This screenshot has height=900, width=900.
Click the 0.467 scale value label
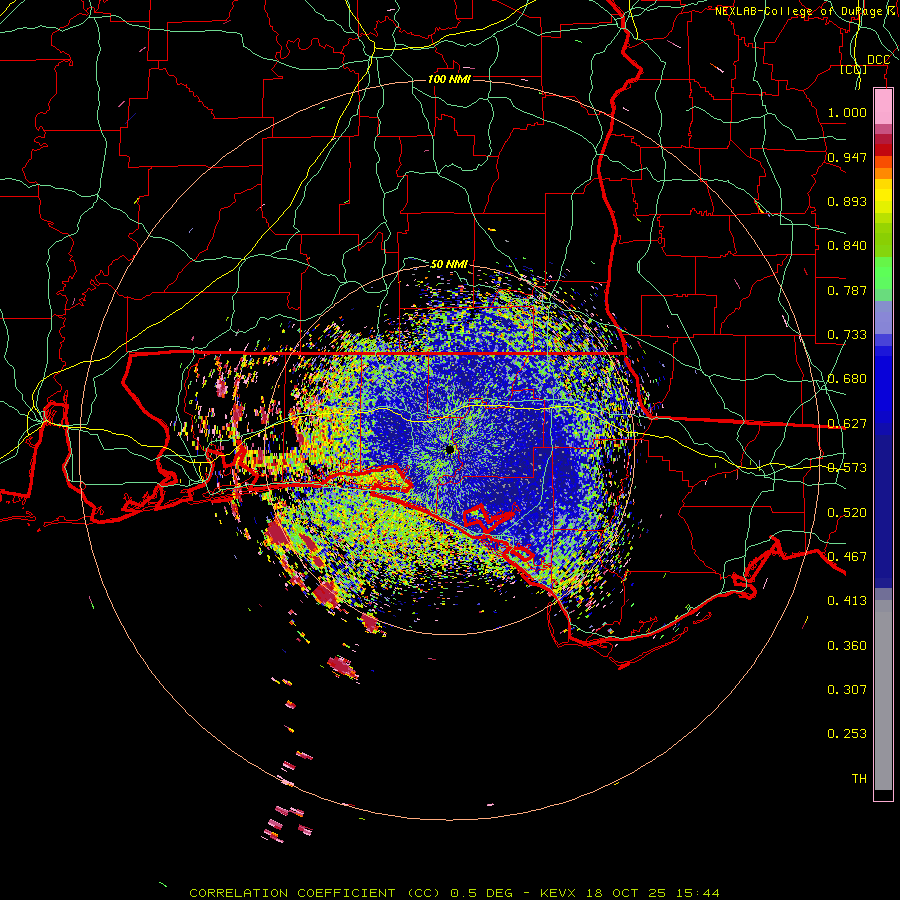pyautogui.click(x=847, y=557)
